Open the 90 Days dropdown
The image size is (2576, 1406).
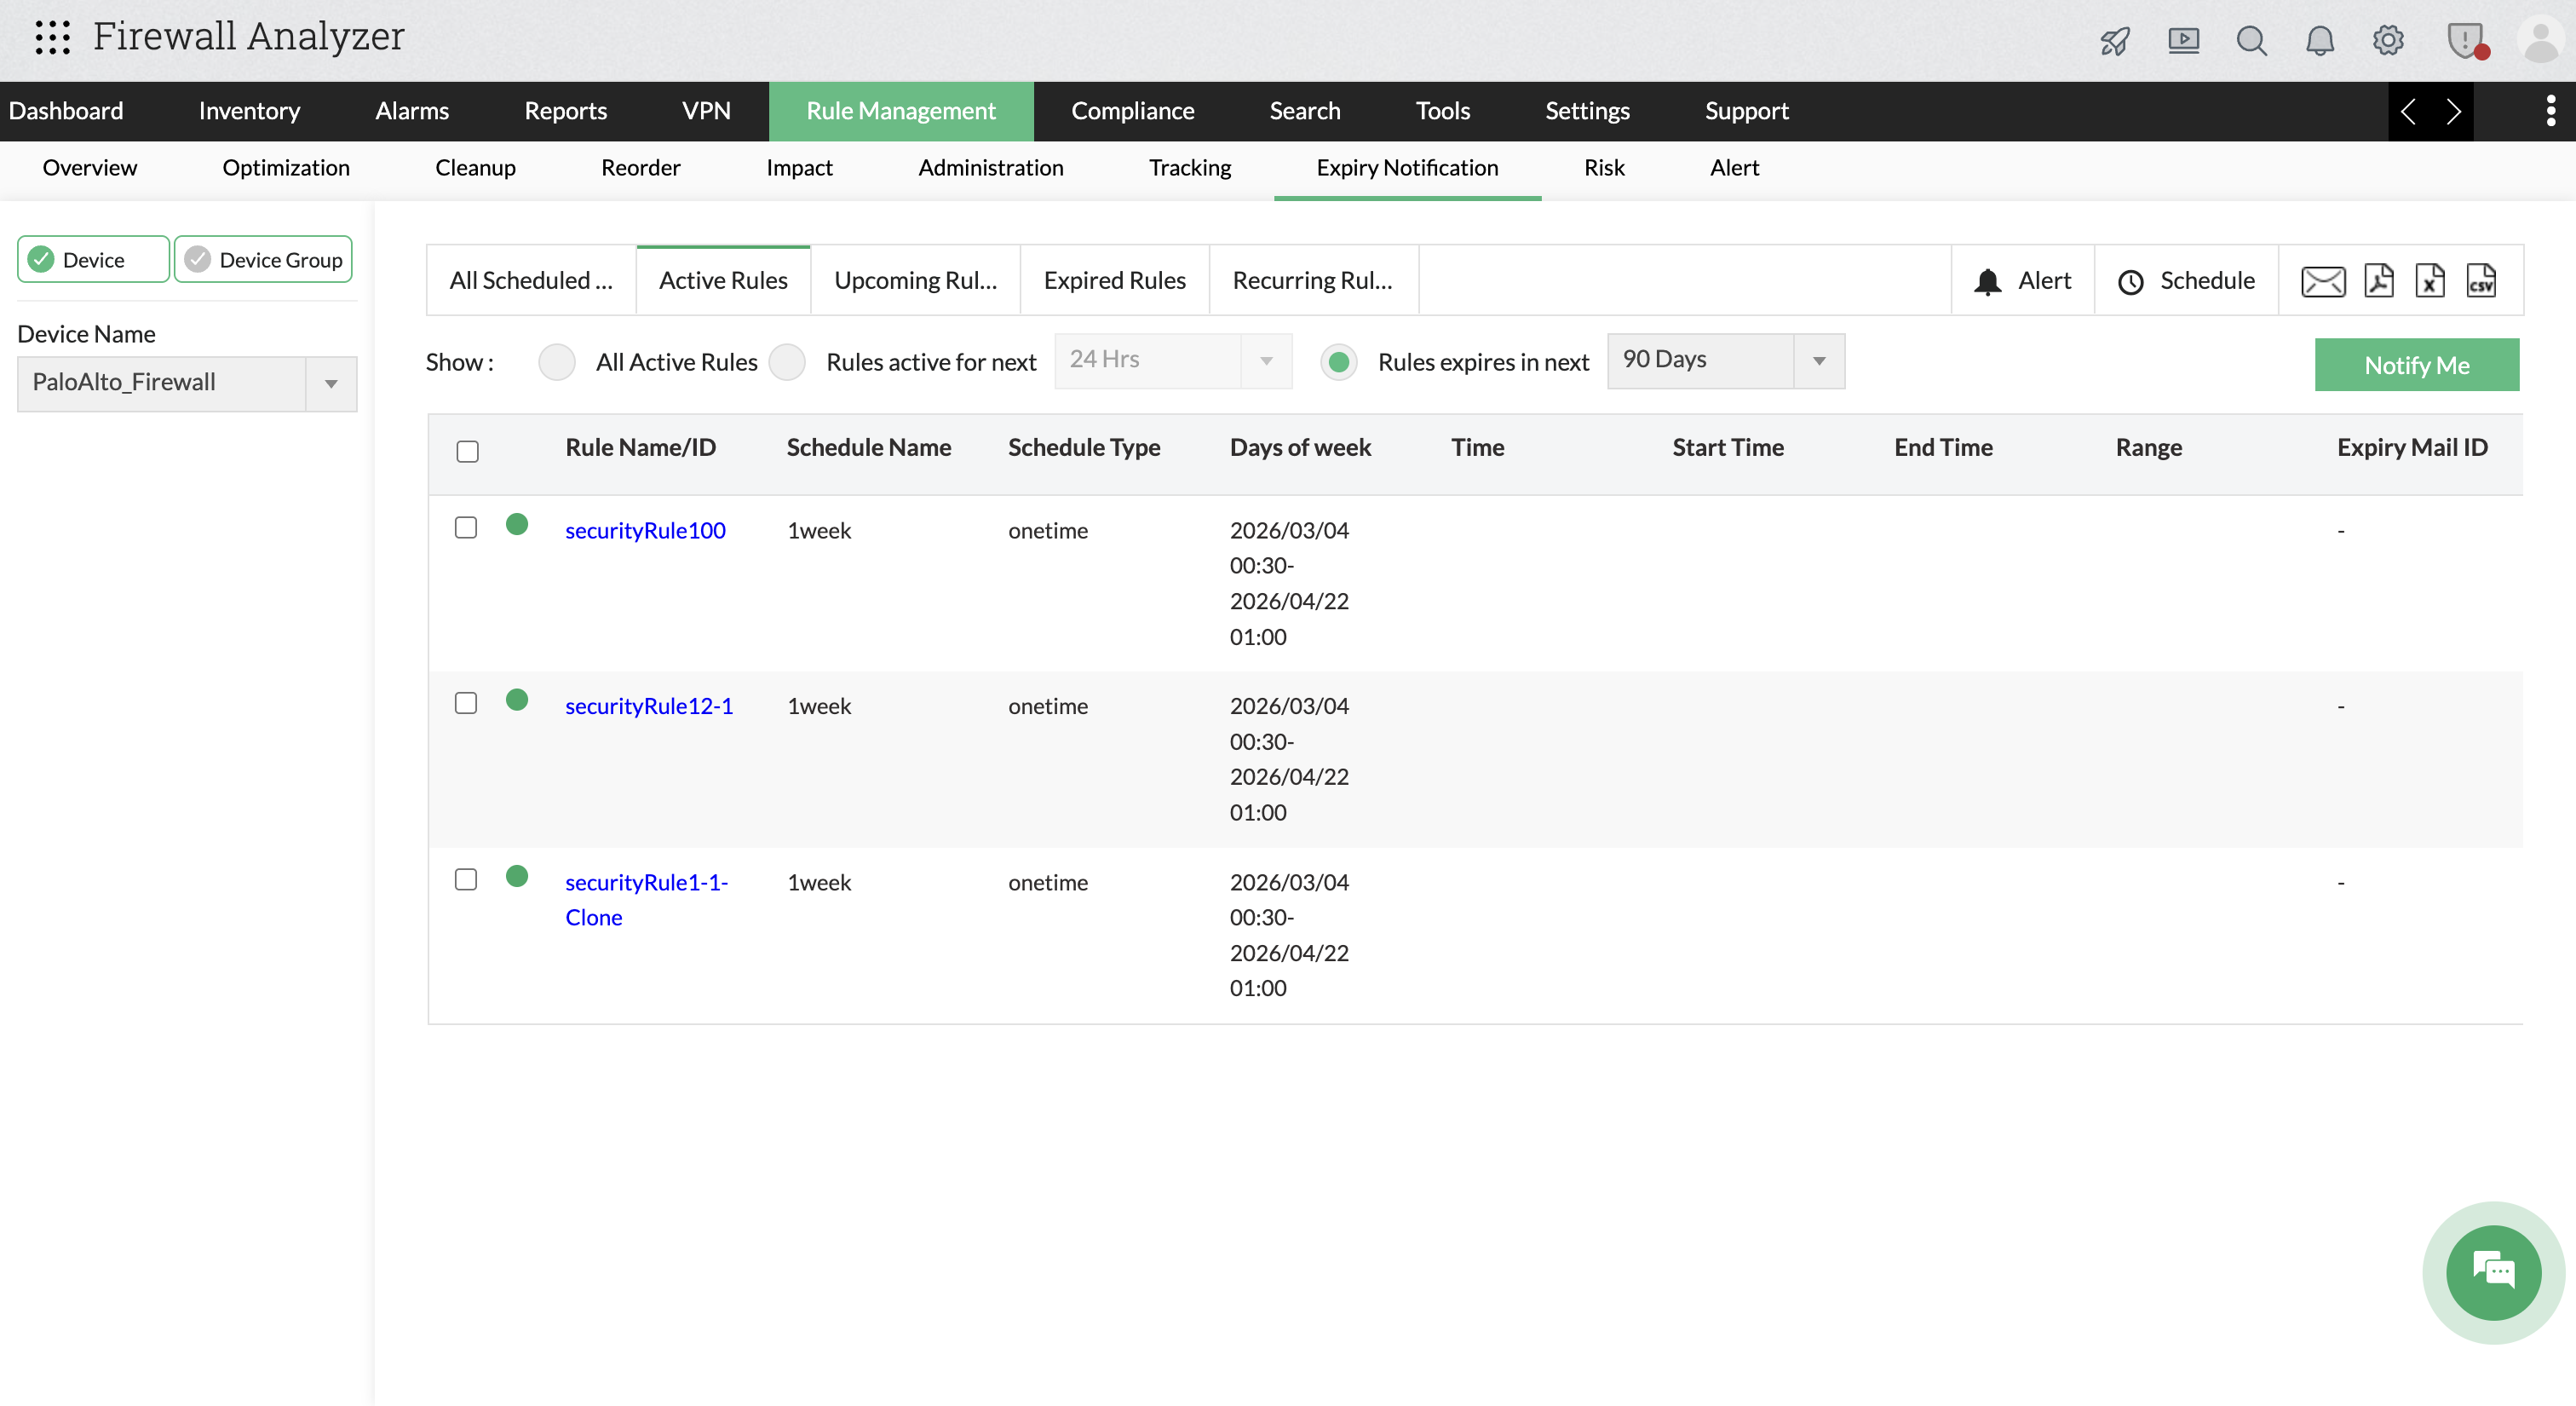(1726, 360)
